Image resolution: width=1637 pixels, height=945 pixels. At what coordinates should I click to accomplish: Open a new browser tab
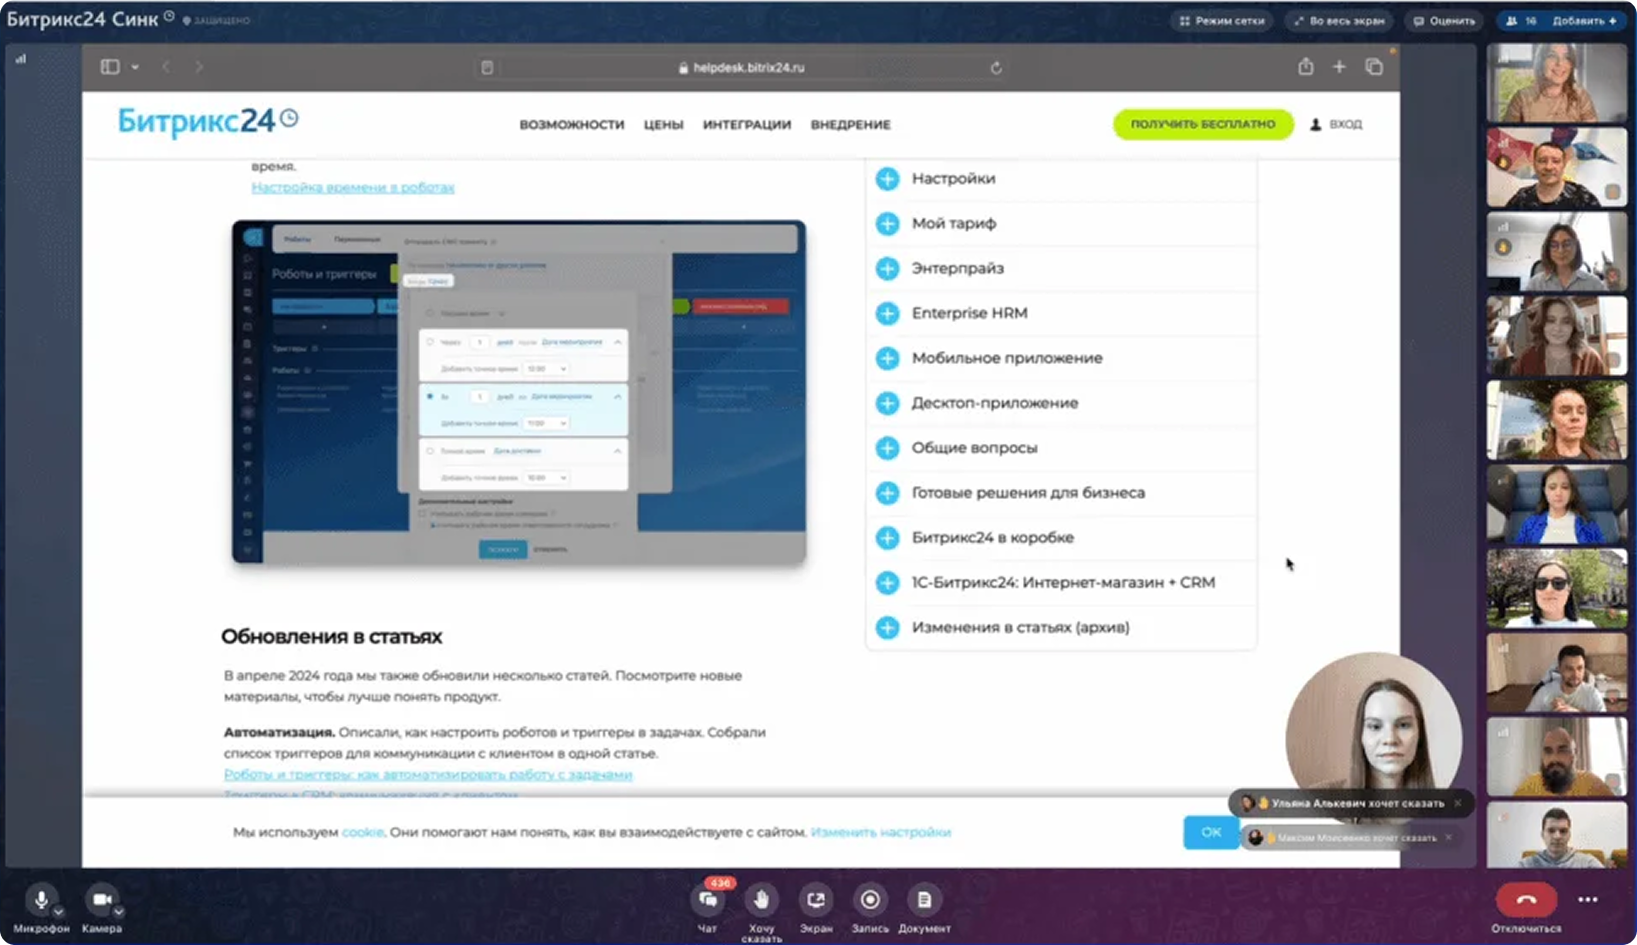pyautogui.click(x=1339, y=67)
